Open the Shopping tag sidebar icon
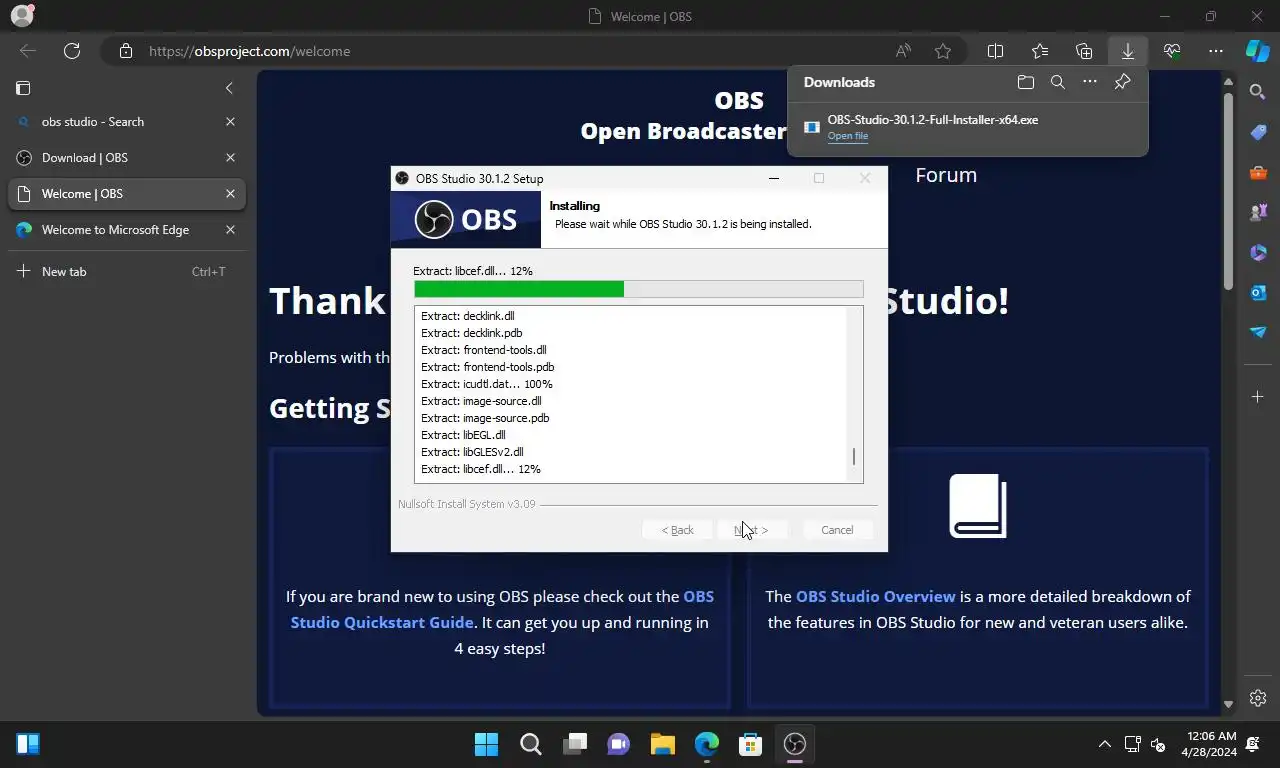1280x768 pixels. click(1258, 132)
